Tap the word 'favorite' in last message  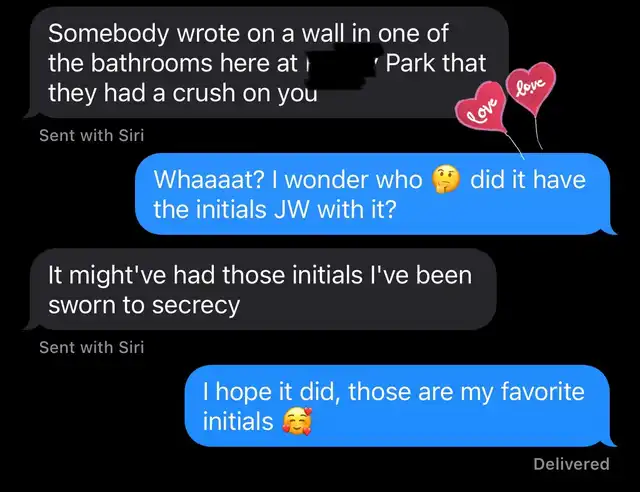point(542,391)
